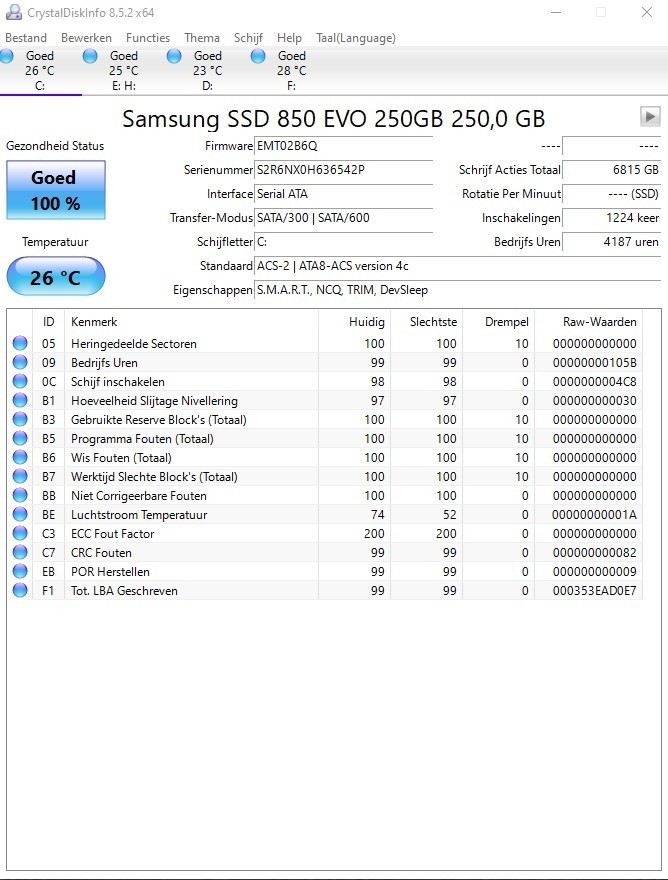The height and width of the screenshot is (880, 668).
Task: Open the Bestand menu
Action: tap(26, 38)
